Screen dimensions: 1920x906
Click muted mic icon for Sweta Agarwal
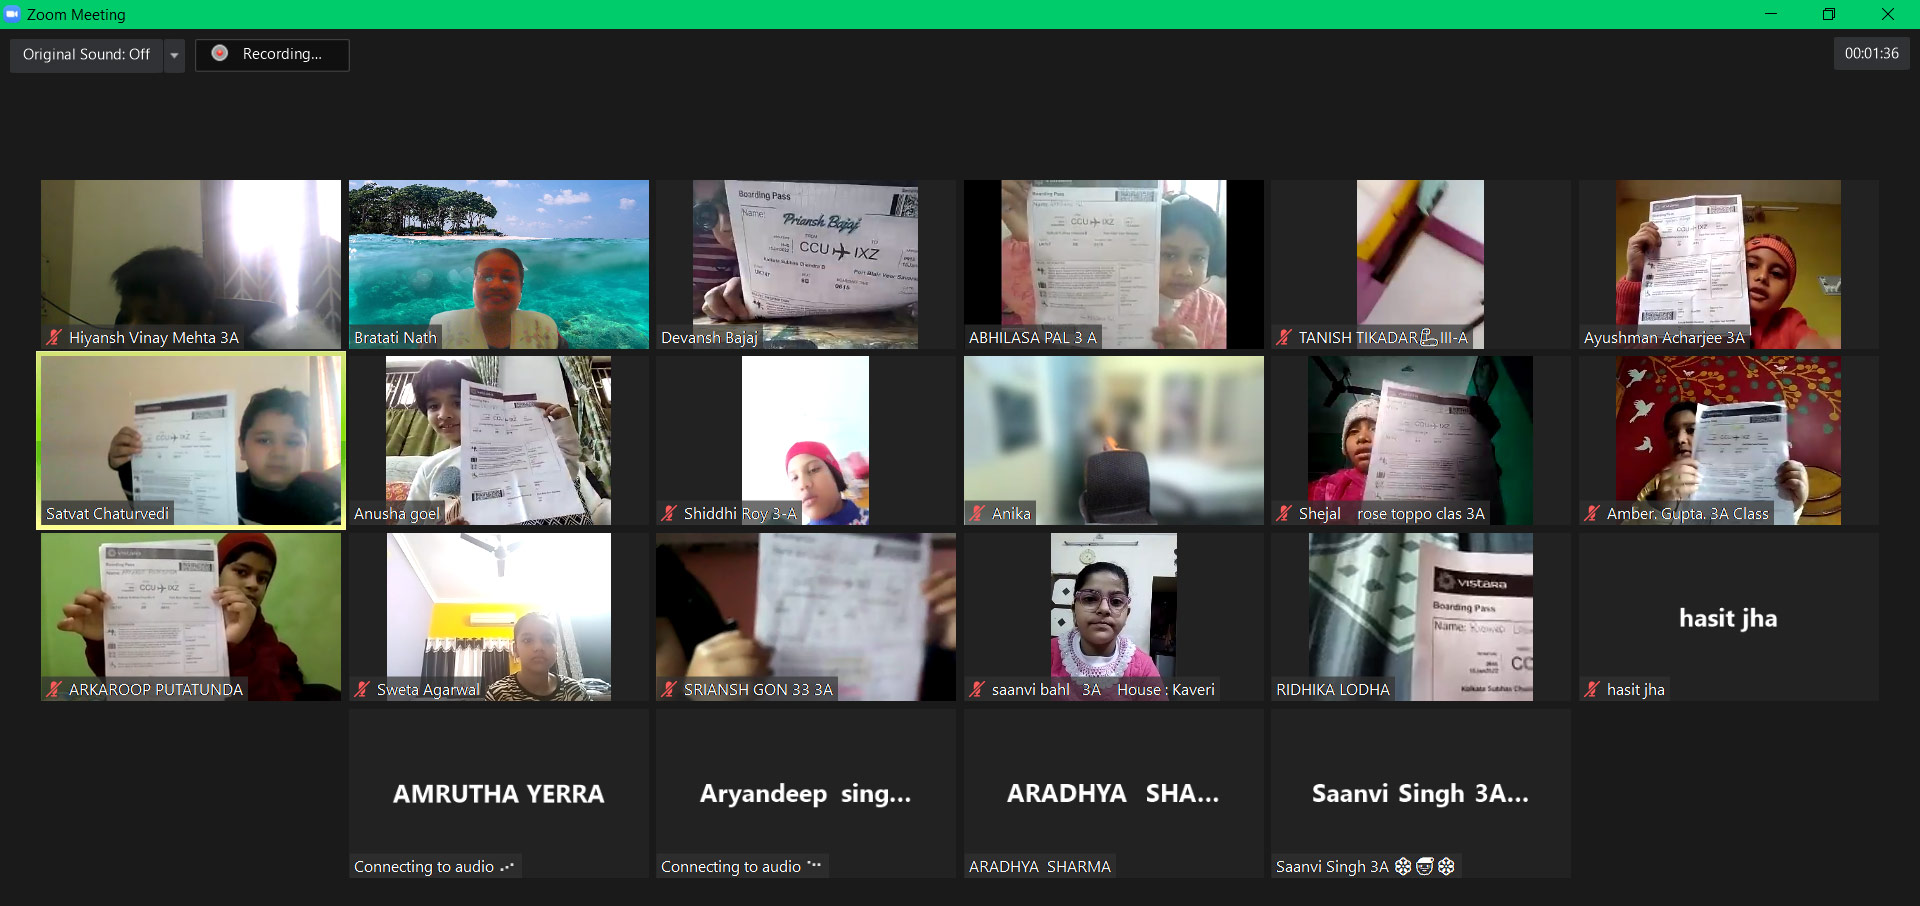tap(362, 690)
